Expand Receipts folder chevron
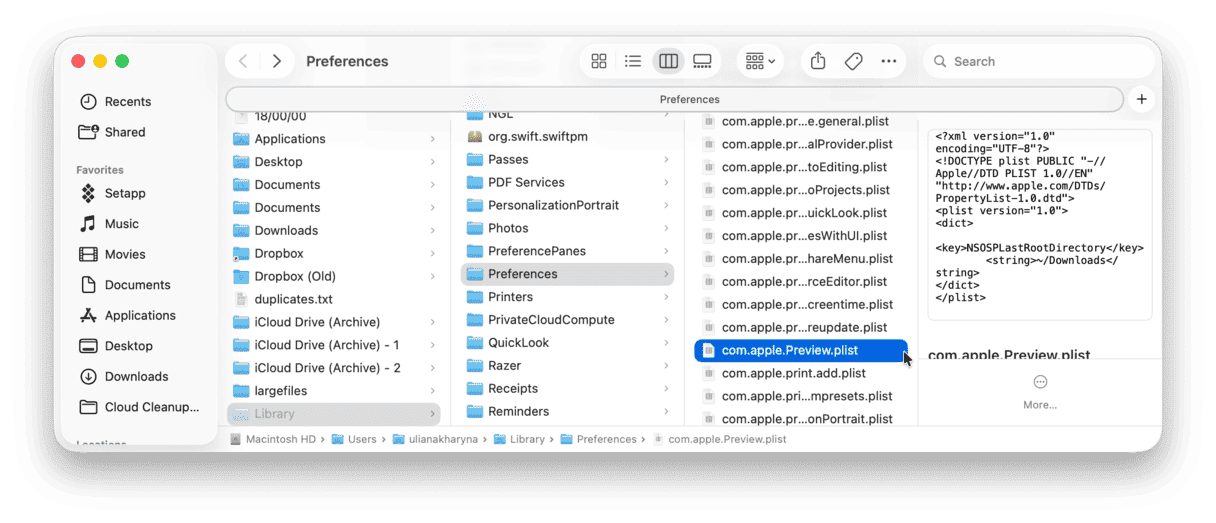The image size is (1216, 523). [x=666, y=389]
